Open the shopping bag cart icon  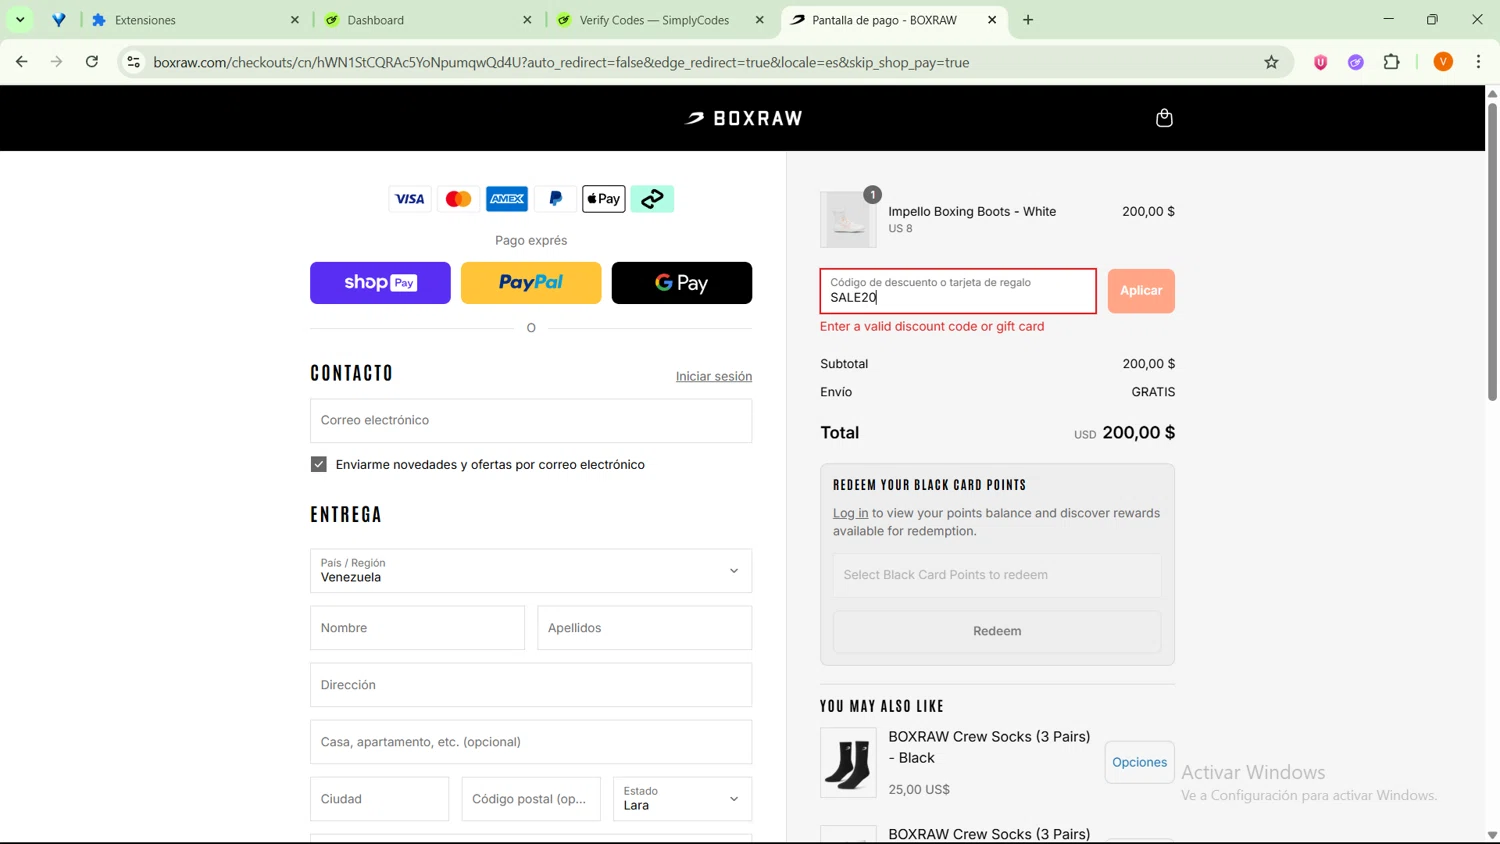[x=1164, y=118]
